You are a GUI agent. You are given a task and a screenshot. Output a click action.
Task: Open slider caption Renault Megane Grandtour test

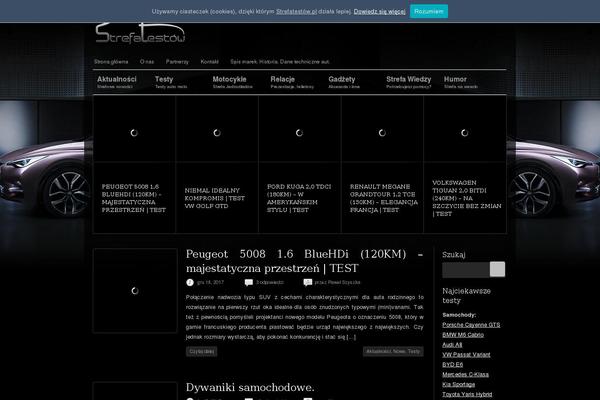pos(384,198)
